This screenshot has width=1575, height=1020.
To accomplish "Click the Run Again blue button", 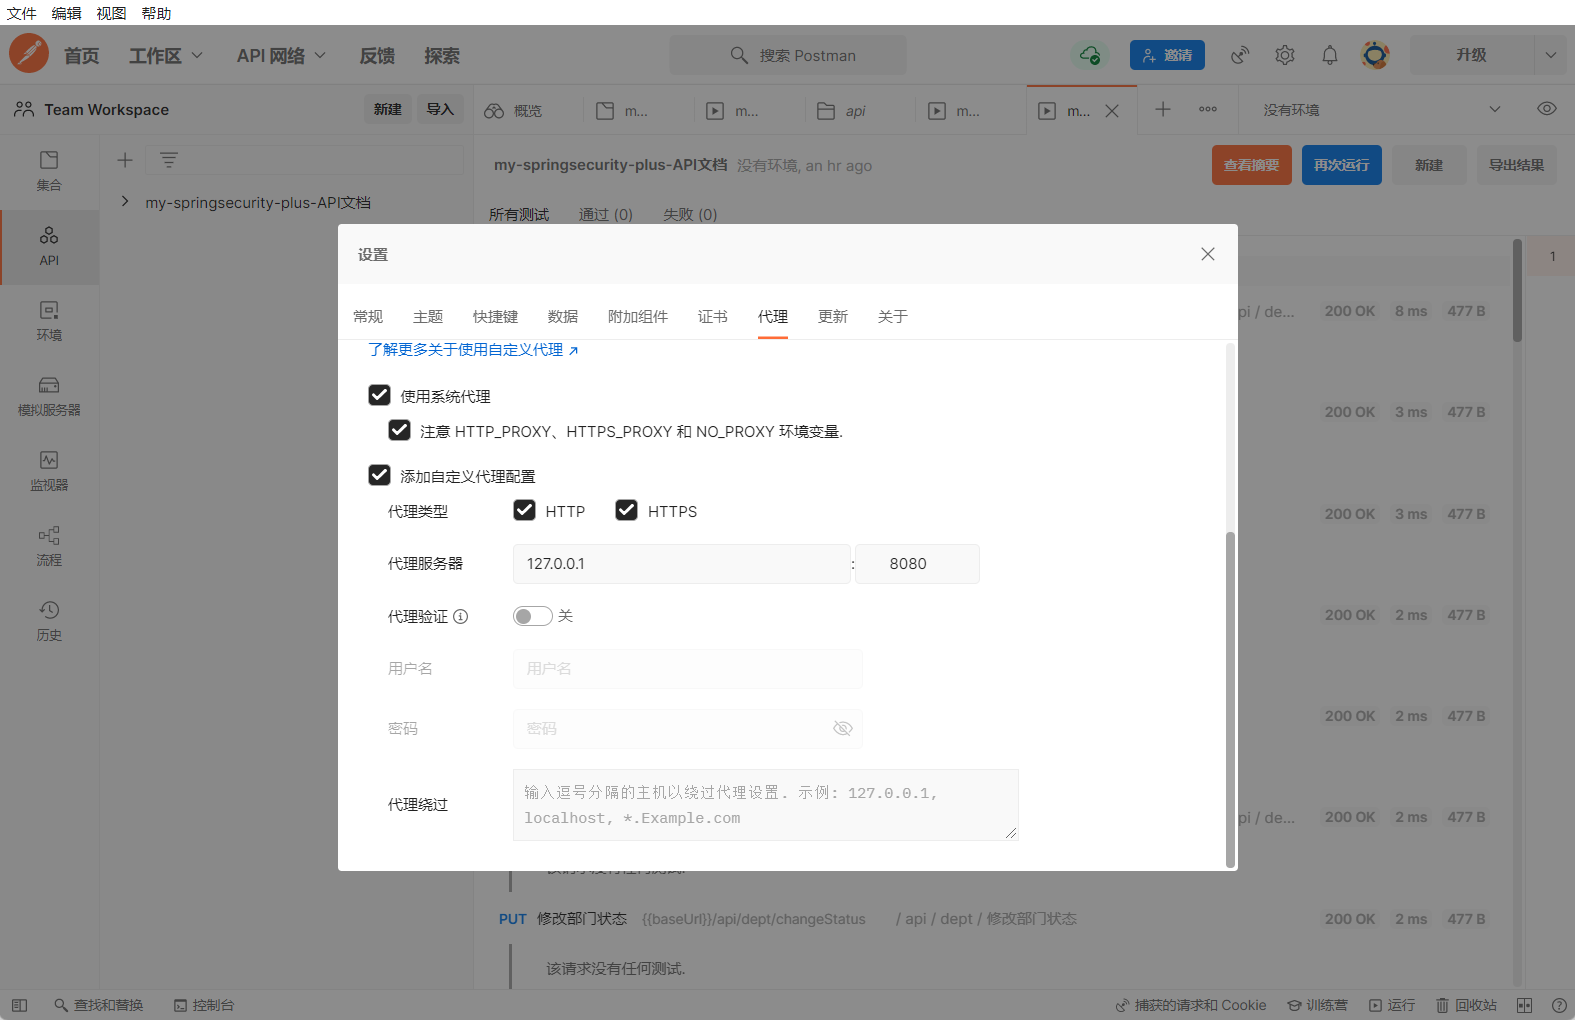I will [1342, 165].
